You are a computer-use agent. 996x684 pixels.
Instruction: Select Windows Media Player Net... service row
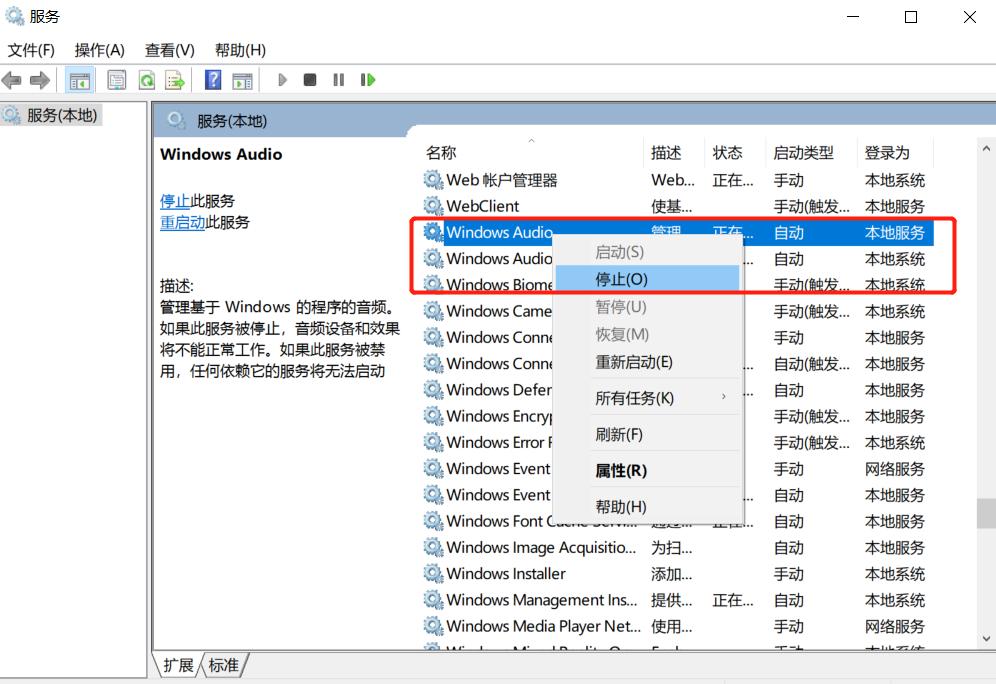coord(676,626)
